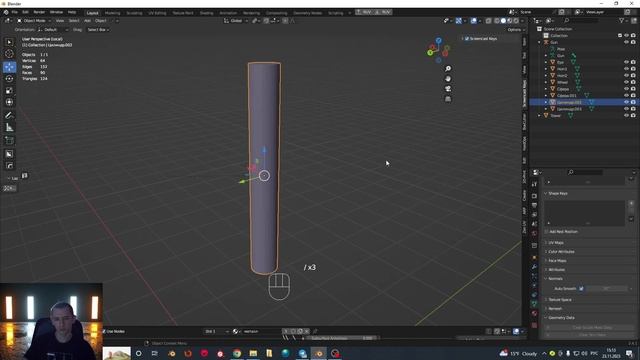Switch to solid viewport shading mode
Image resolution: width=640 pixels, height=360 pixels.
[x=503, y=20]
